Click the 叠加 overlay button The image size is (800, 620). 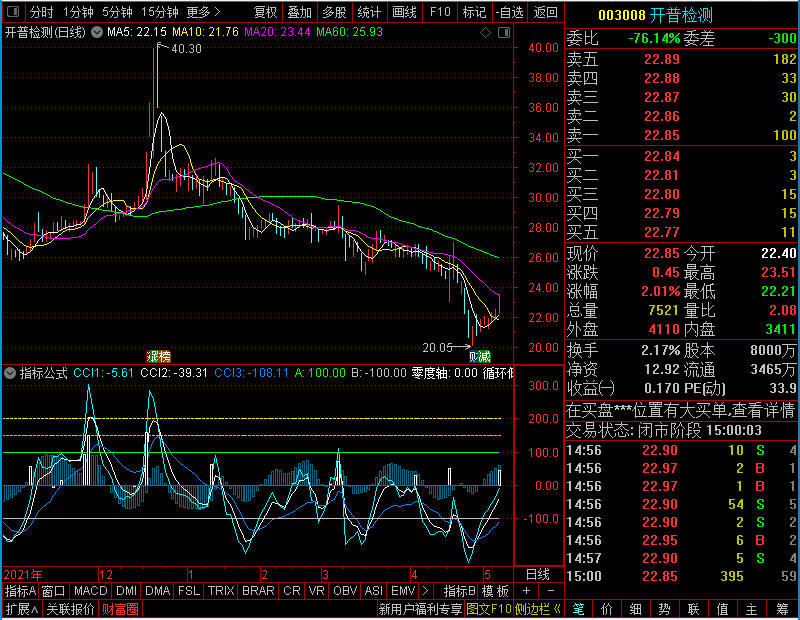click(x=299, y=12)
